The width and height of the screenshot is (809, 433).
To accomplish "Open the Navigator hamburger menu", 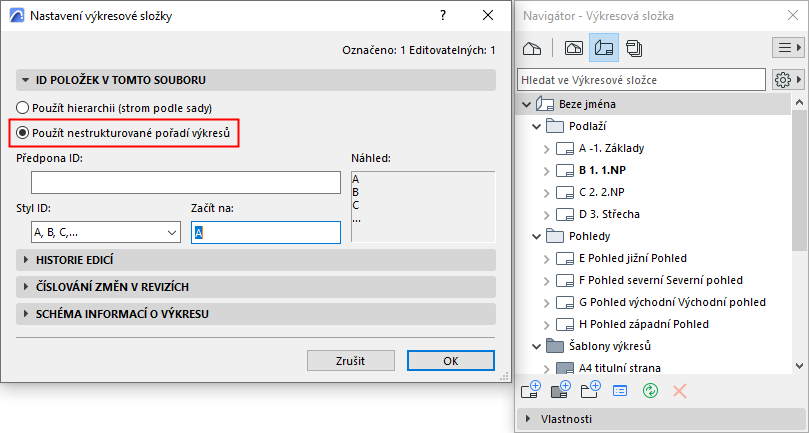I will pos(785,47).
